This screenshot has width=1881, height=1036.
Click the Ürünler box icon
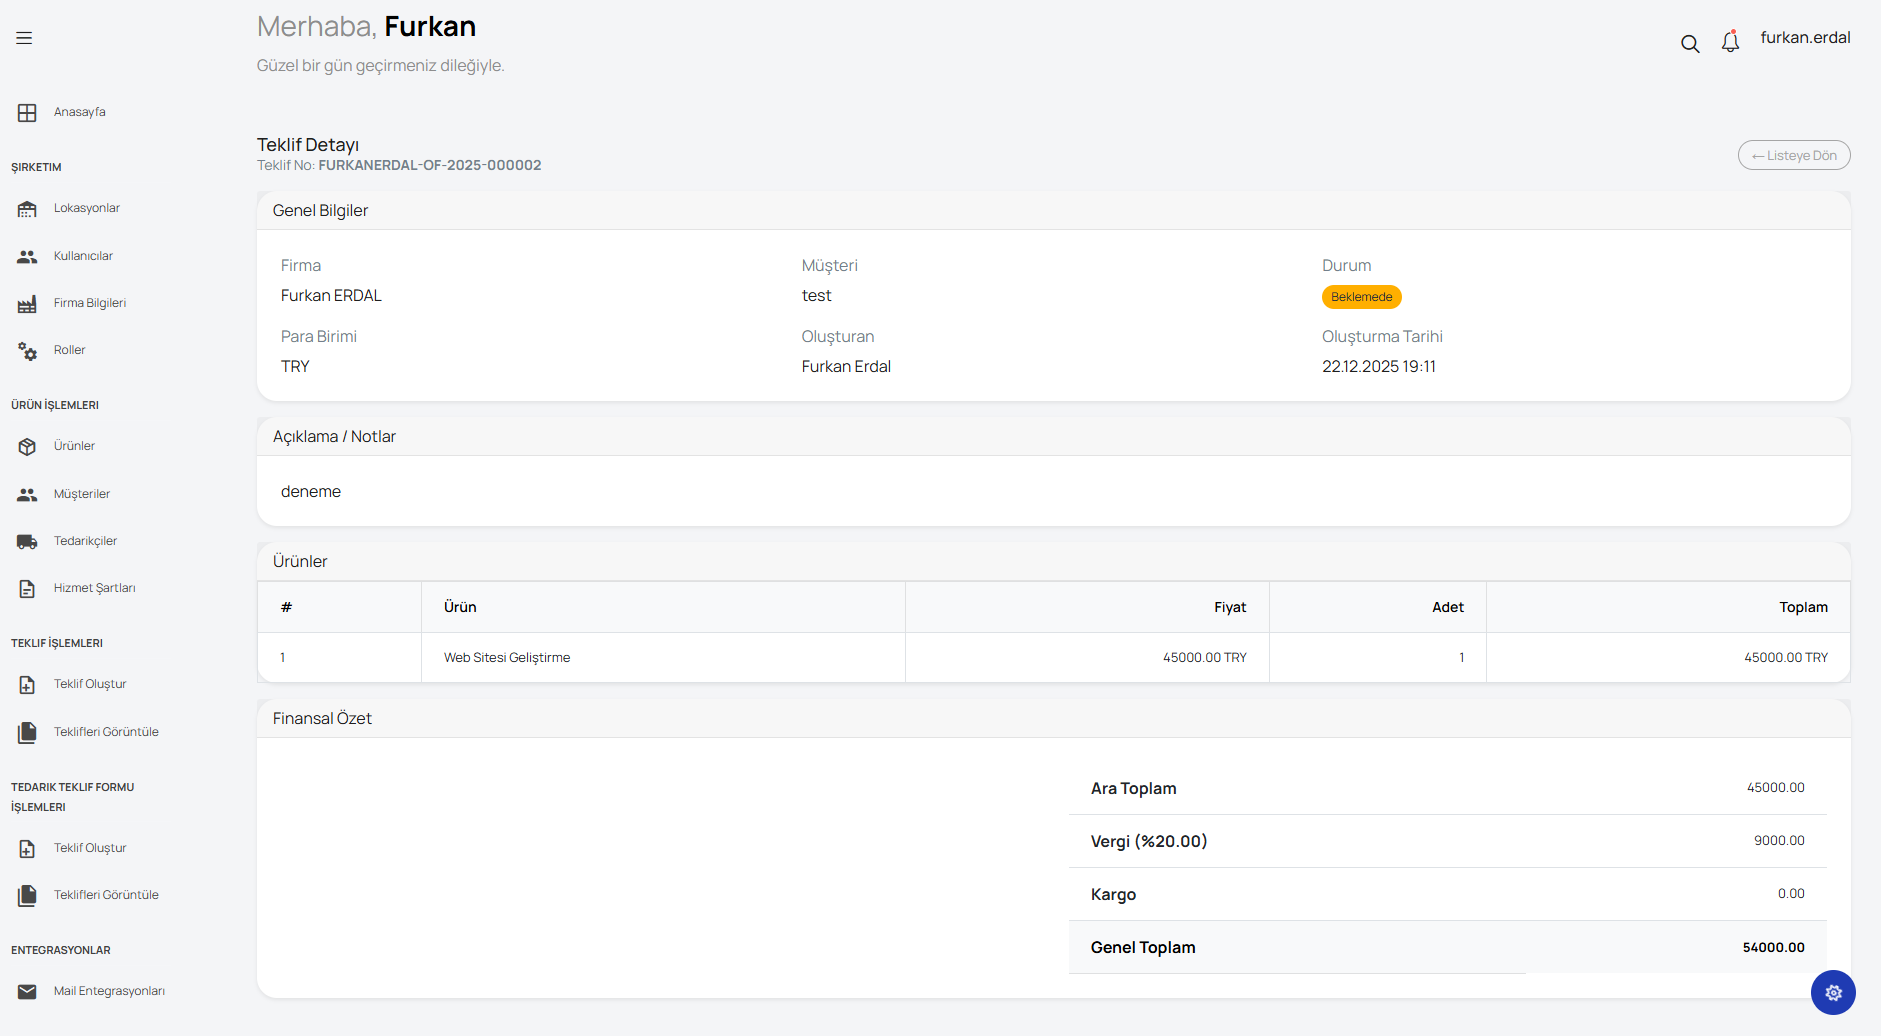coord(27,447)
